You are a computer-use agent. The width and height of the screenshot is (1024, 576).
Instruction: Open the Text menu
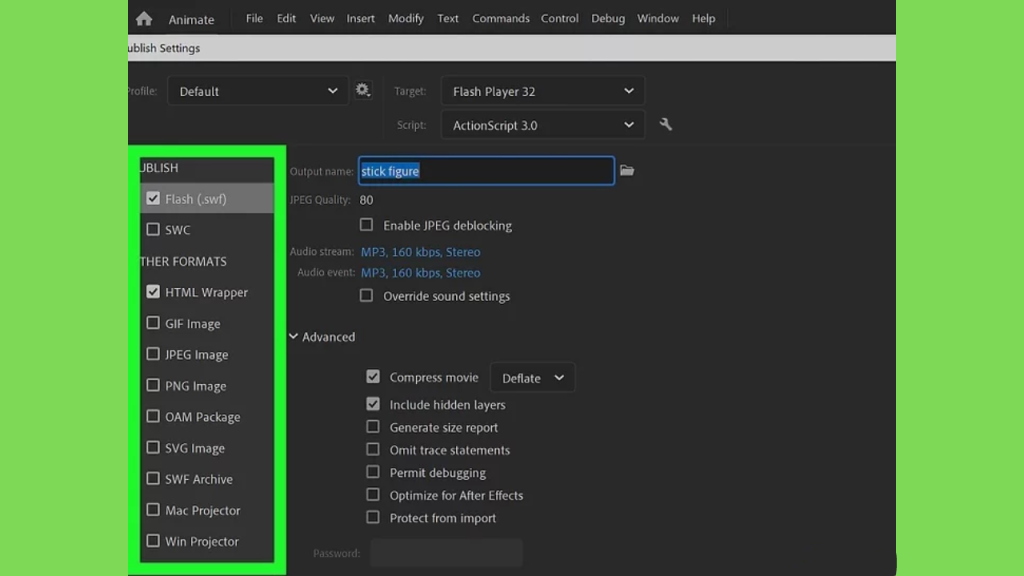tap(448, 18)
